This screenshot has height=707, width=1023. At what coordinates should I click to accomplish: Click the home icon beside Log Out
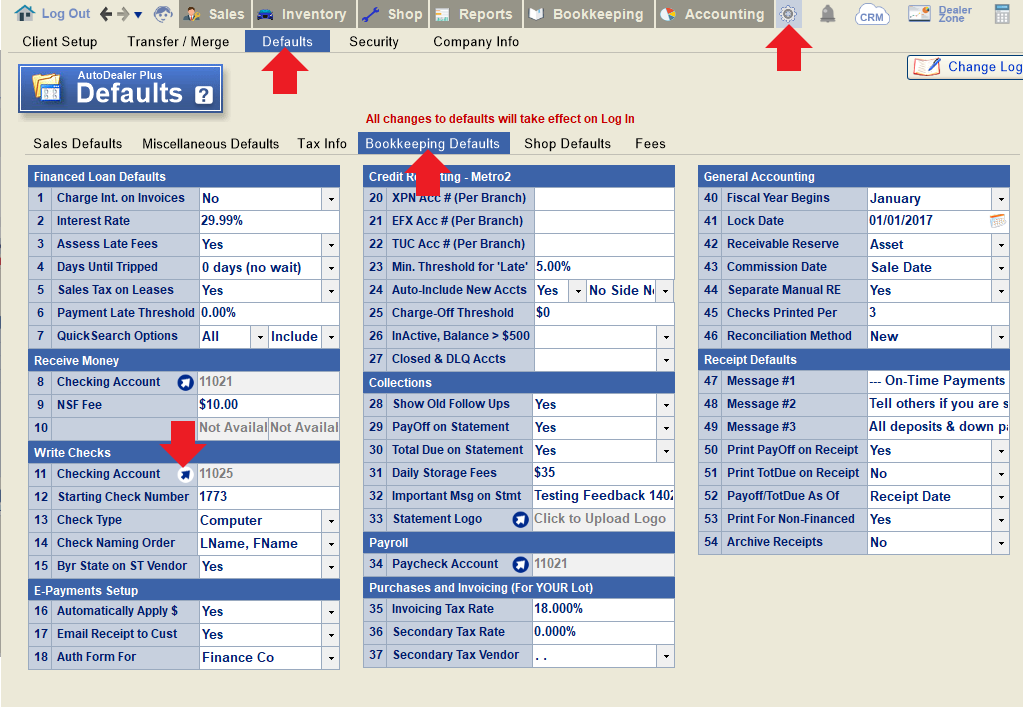pyautogui.click(x=25, y=13)
